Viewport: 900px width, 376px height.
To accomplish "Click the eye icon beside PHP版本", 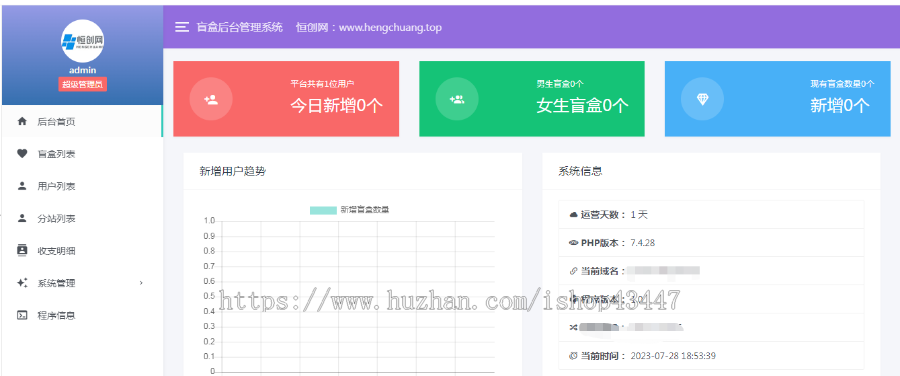I will pyautogui.click(x=573, y=243).
